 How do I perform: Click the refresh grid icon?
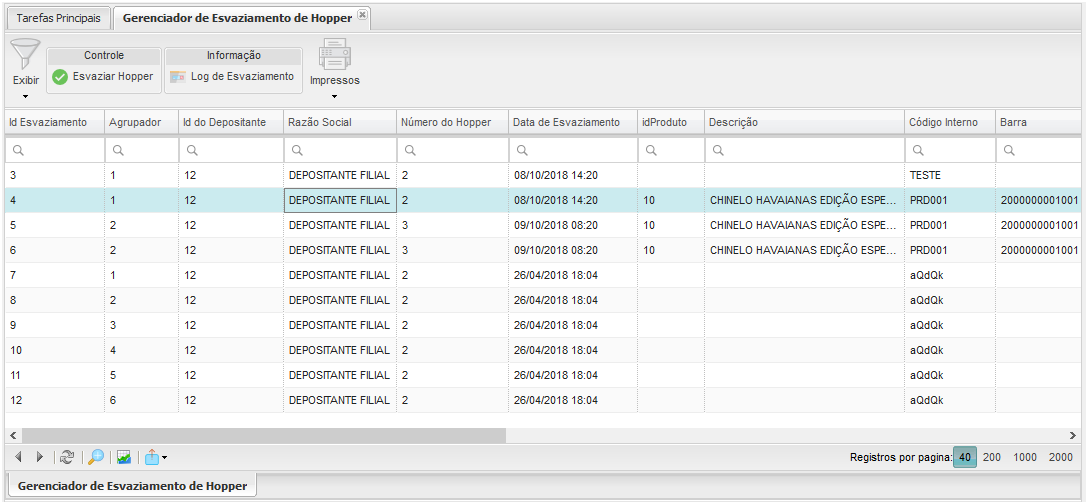pyautogui.click(x=66, y=456)
